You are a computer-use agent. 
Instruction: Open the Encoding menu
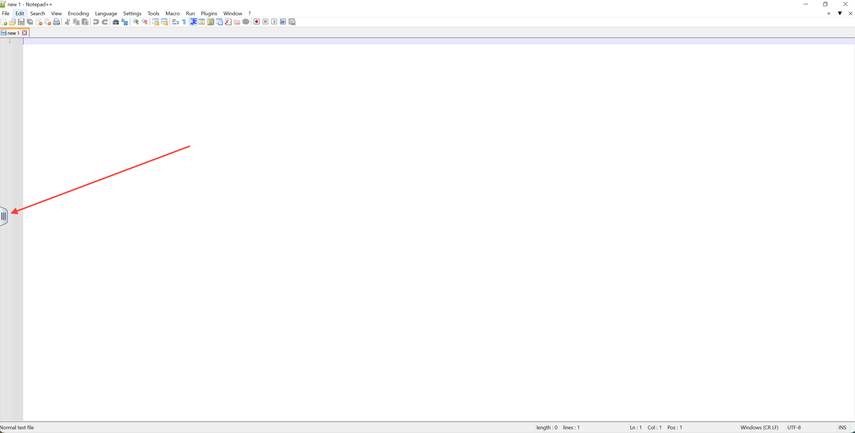[x=78, y=13]
